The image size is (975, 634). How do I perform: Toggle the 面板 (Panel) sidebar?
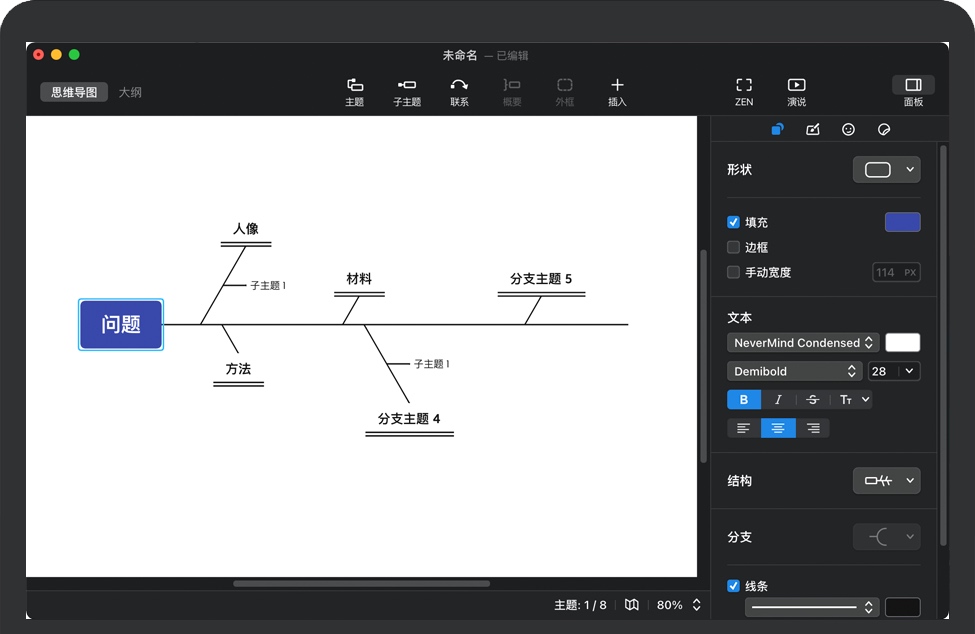(x=913, y=91)
